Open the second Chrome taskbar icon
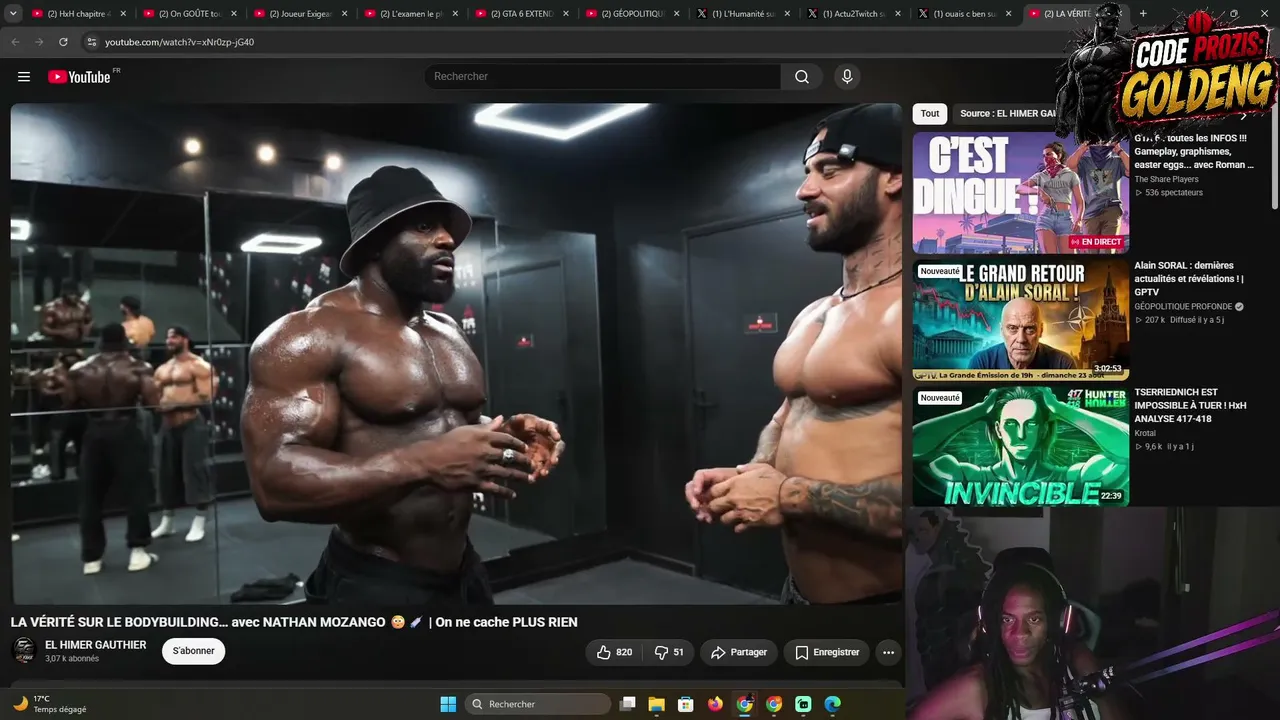1280x720 pixels. pos(774,704)
